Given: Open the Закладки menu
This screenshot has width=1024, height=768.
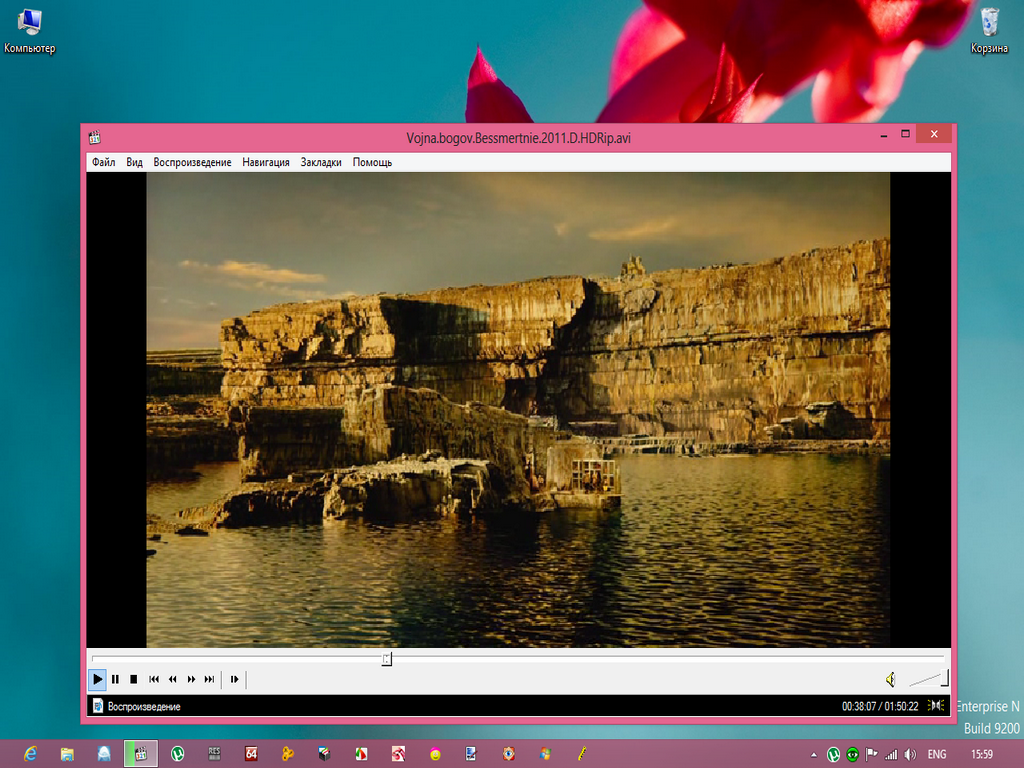Looking at the screenshot, I should click(321, 162).
